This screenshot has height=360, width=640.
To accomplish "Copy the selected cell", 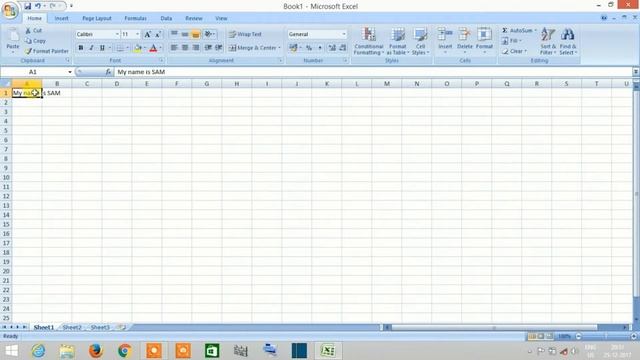I will [x=35, y=41].
